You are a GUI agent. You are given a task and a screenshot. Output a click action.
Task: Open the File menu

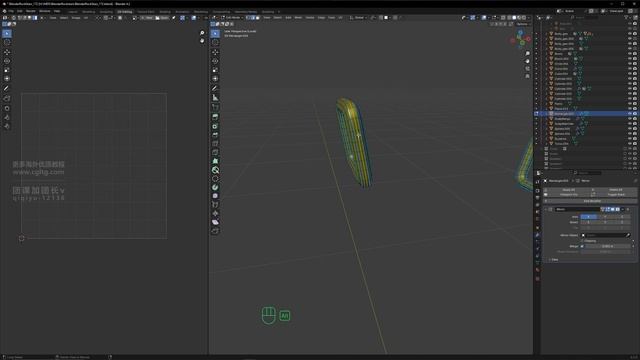(x=11, y=11)
